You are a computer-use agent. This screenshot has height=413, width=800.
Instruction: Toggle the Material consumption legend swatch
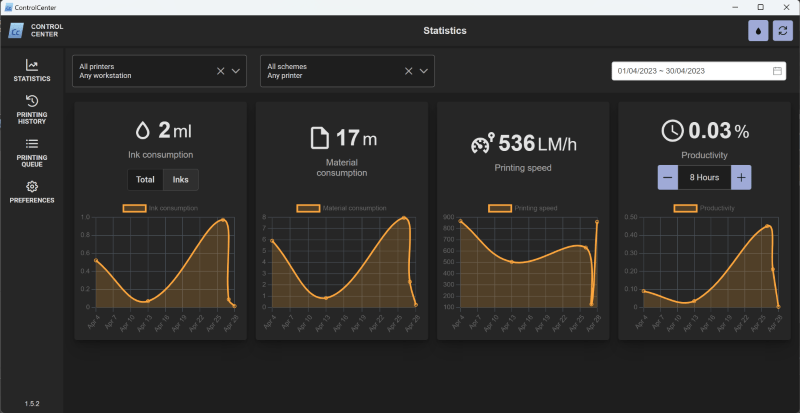click(x=308, y=208)
